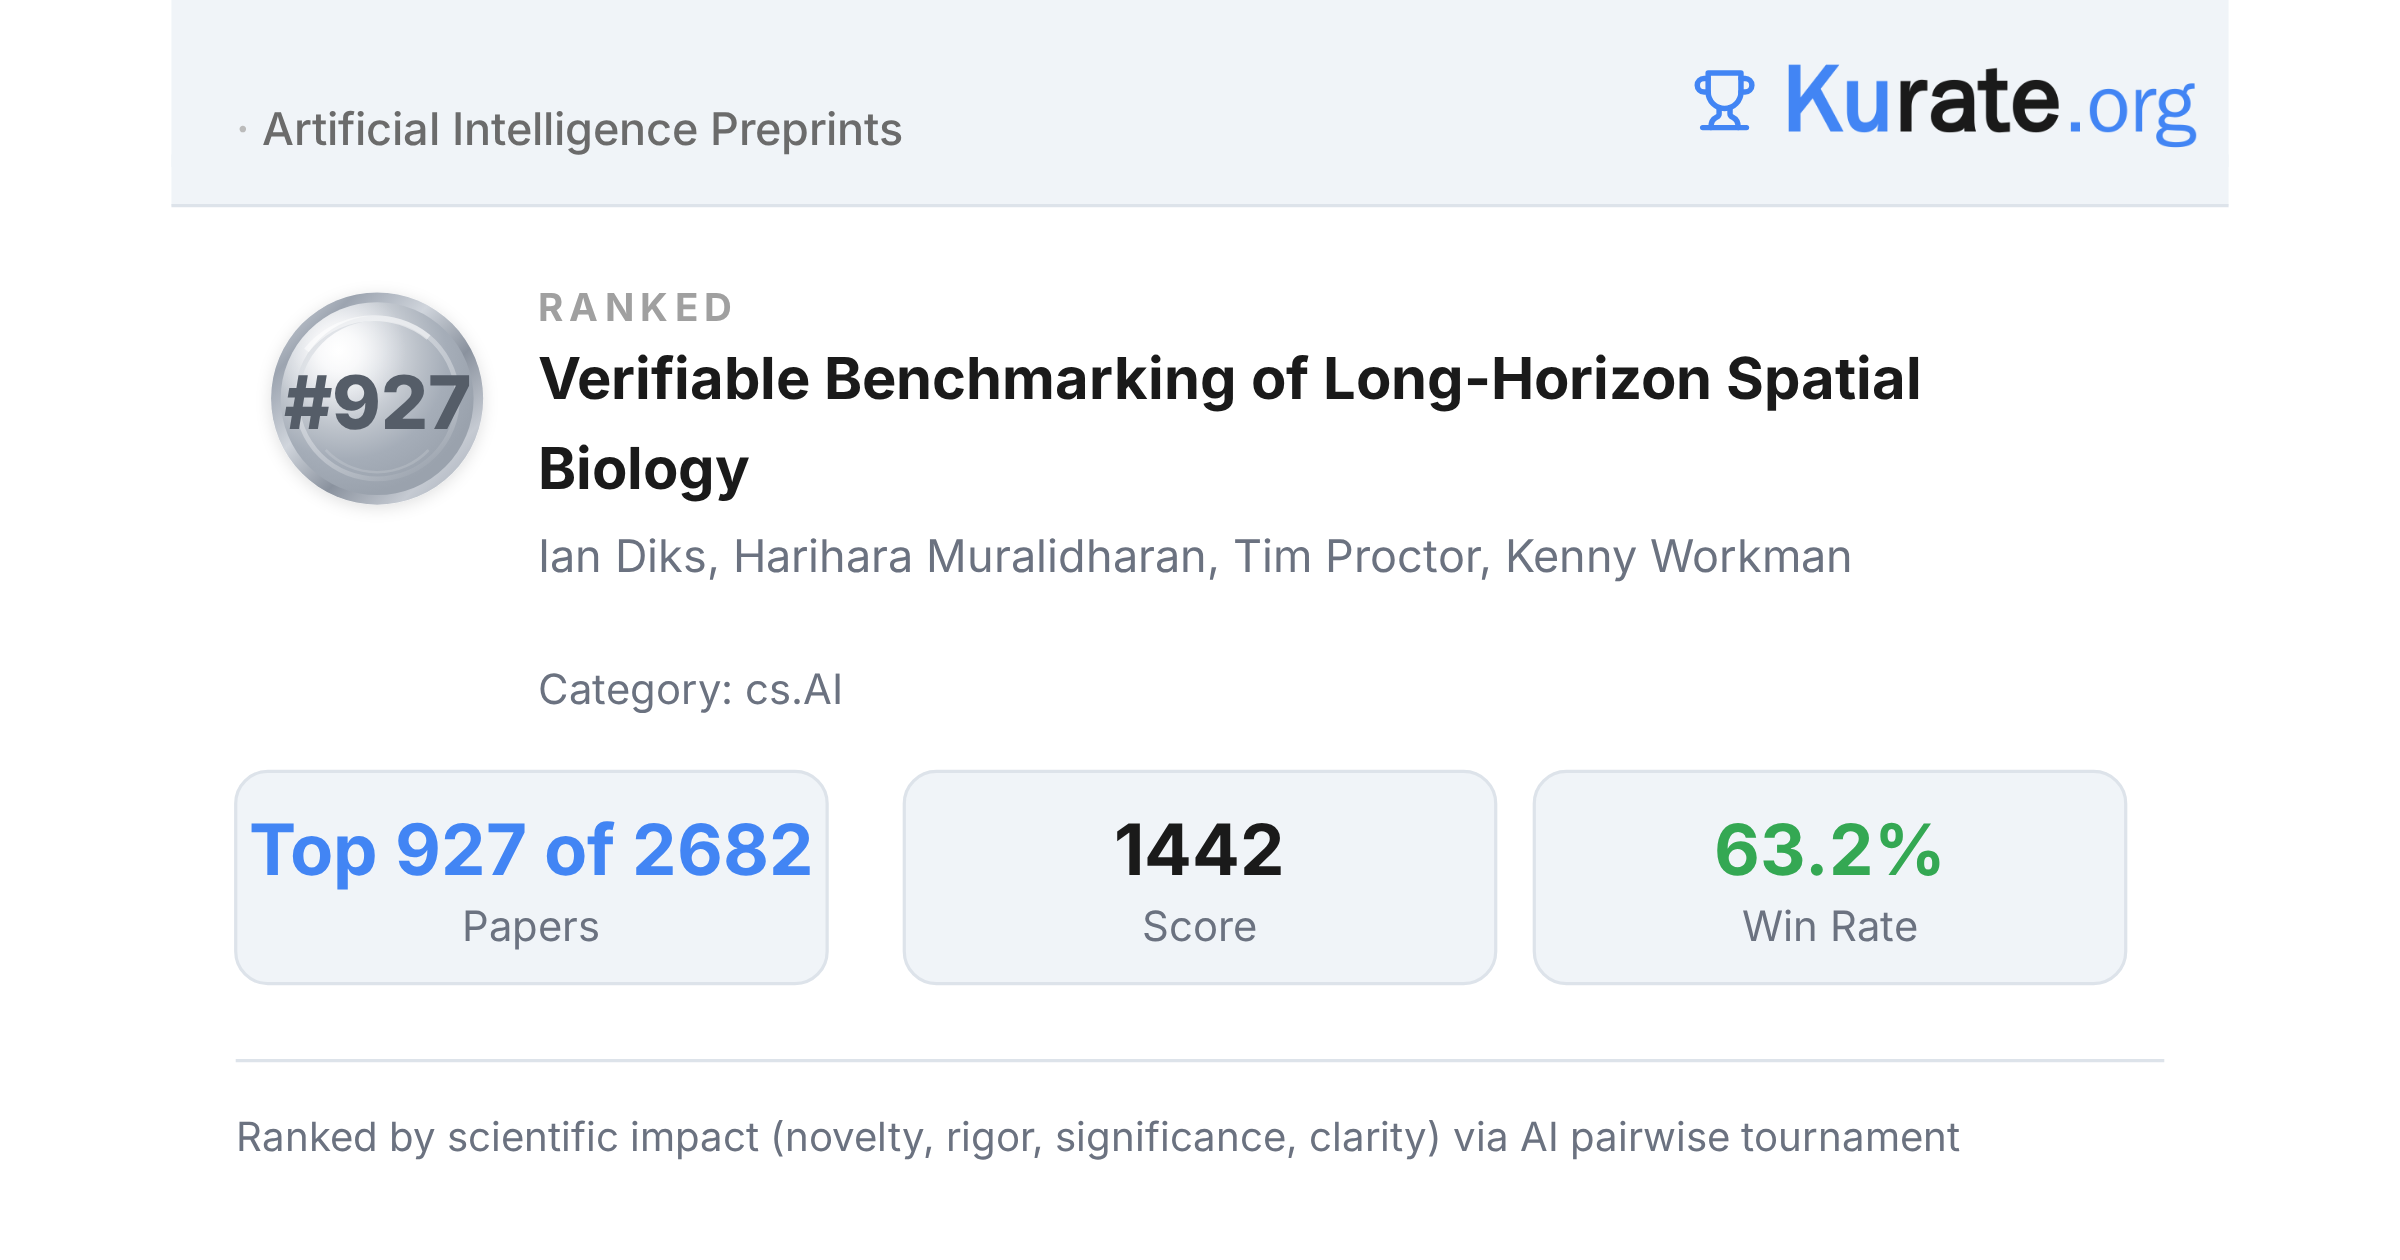Click author name Ian Diks

coord(622,556)
